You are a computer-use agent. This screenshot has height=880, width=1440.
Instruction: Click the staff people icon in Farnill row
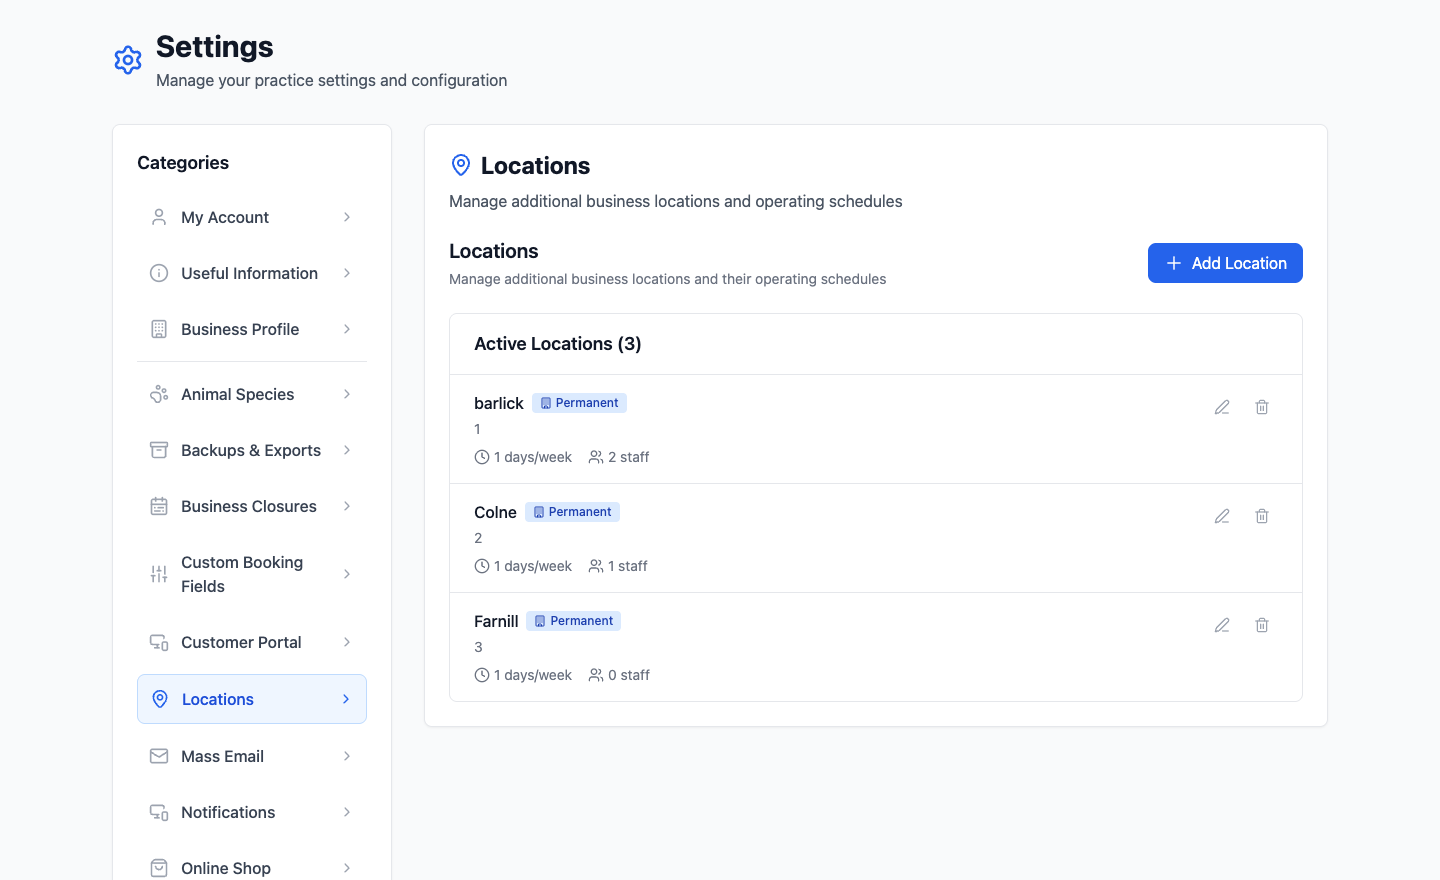coord(596,675)
